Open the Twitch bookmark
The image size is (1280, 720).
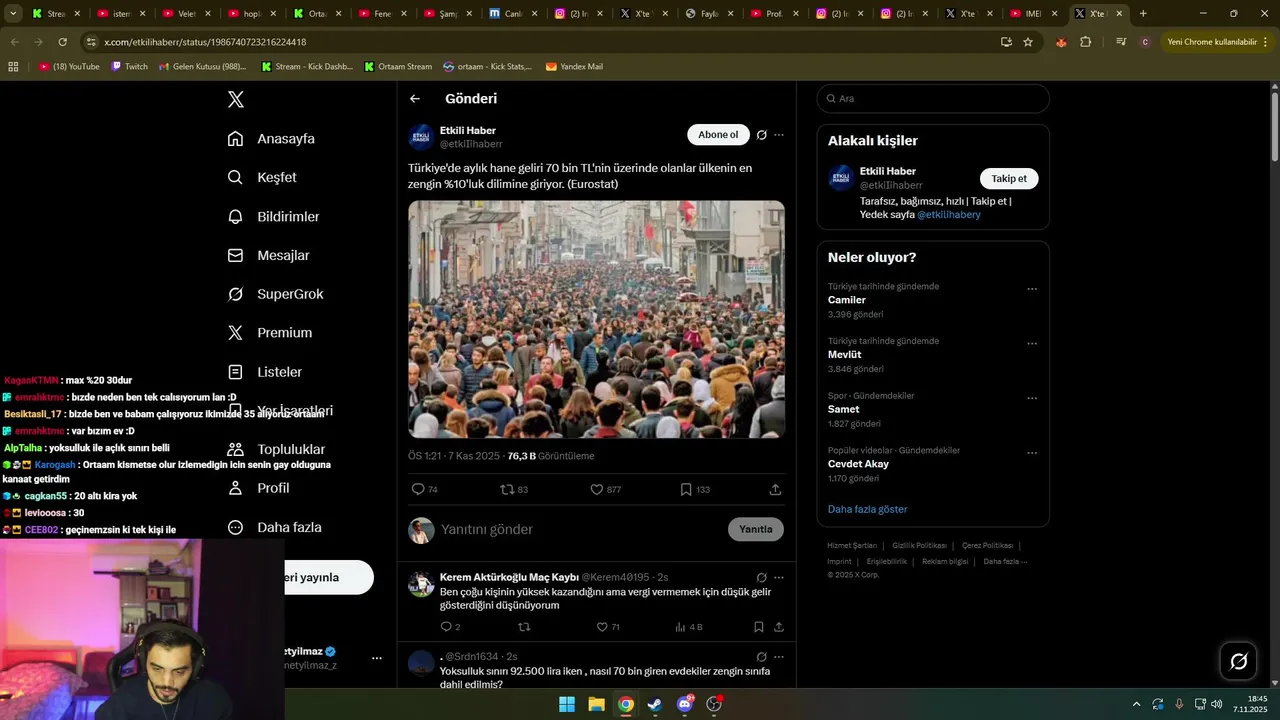click(129, 66)
